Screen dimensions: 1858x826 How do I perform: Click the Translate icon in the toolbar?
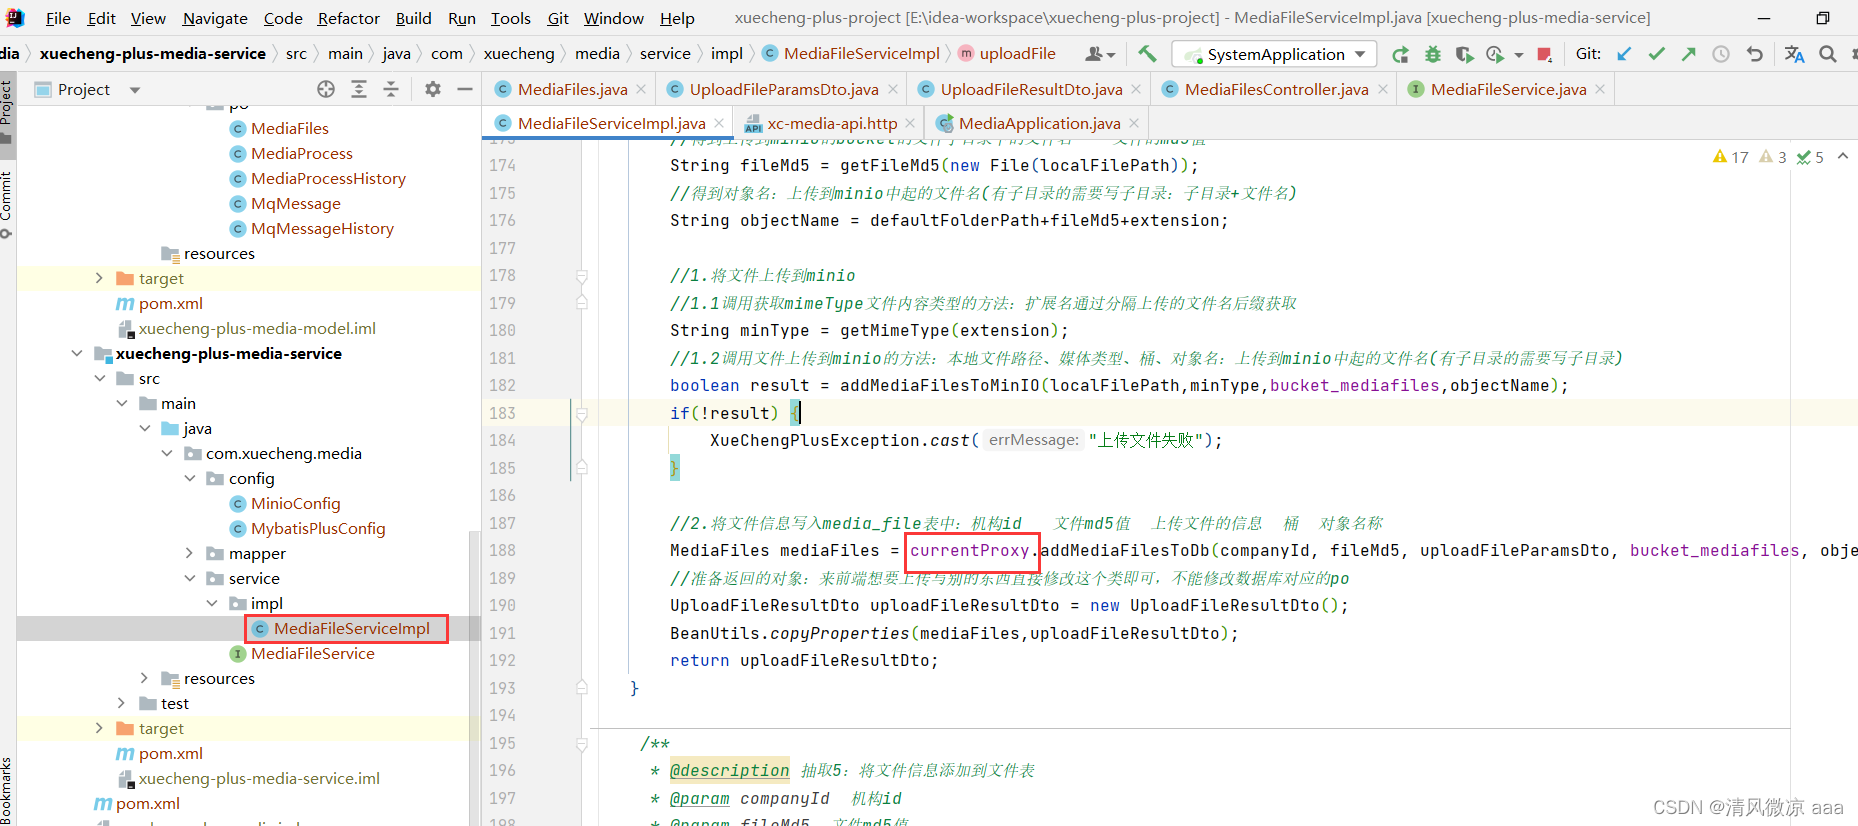click(x=1795, y=54)
